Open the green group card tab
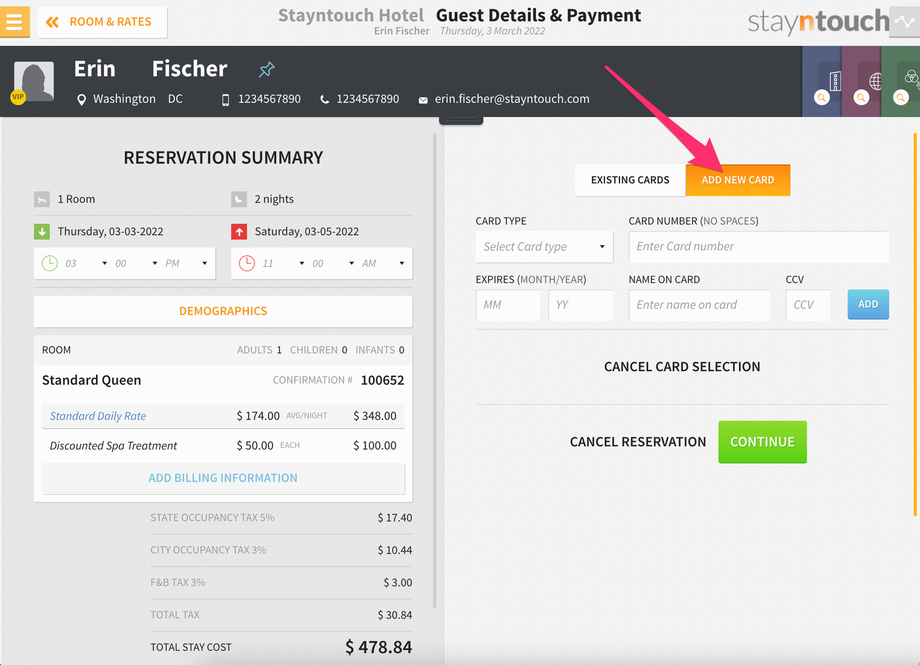 coord(901,82)
